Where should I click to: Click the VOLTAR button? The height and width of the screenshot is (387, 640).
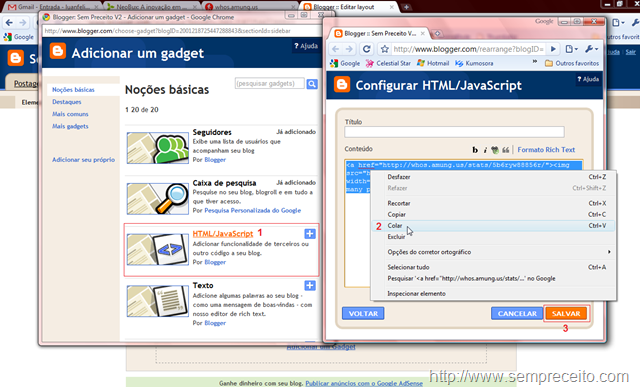pyautogui.click(x=363, y=314)
